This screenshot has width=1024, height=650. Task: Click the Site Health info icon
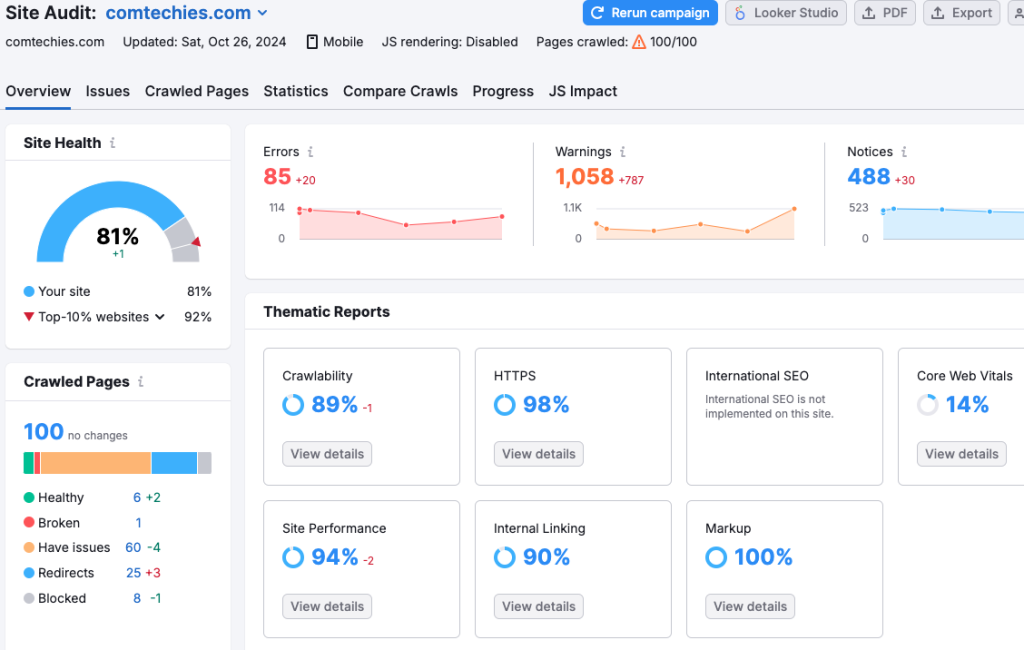(x=112, y=142)
